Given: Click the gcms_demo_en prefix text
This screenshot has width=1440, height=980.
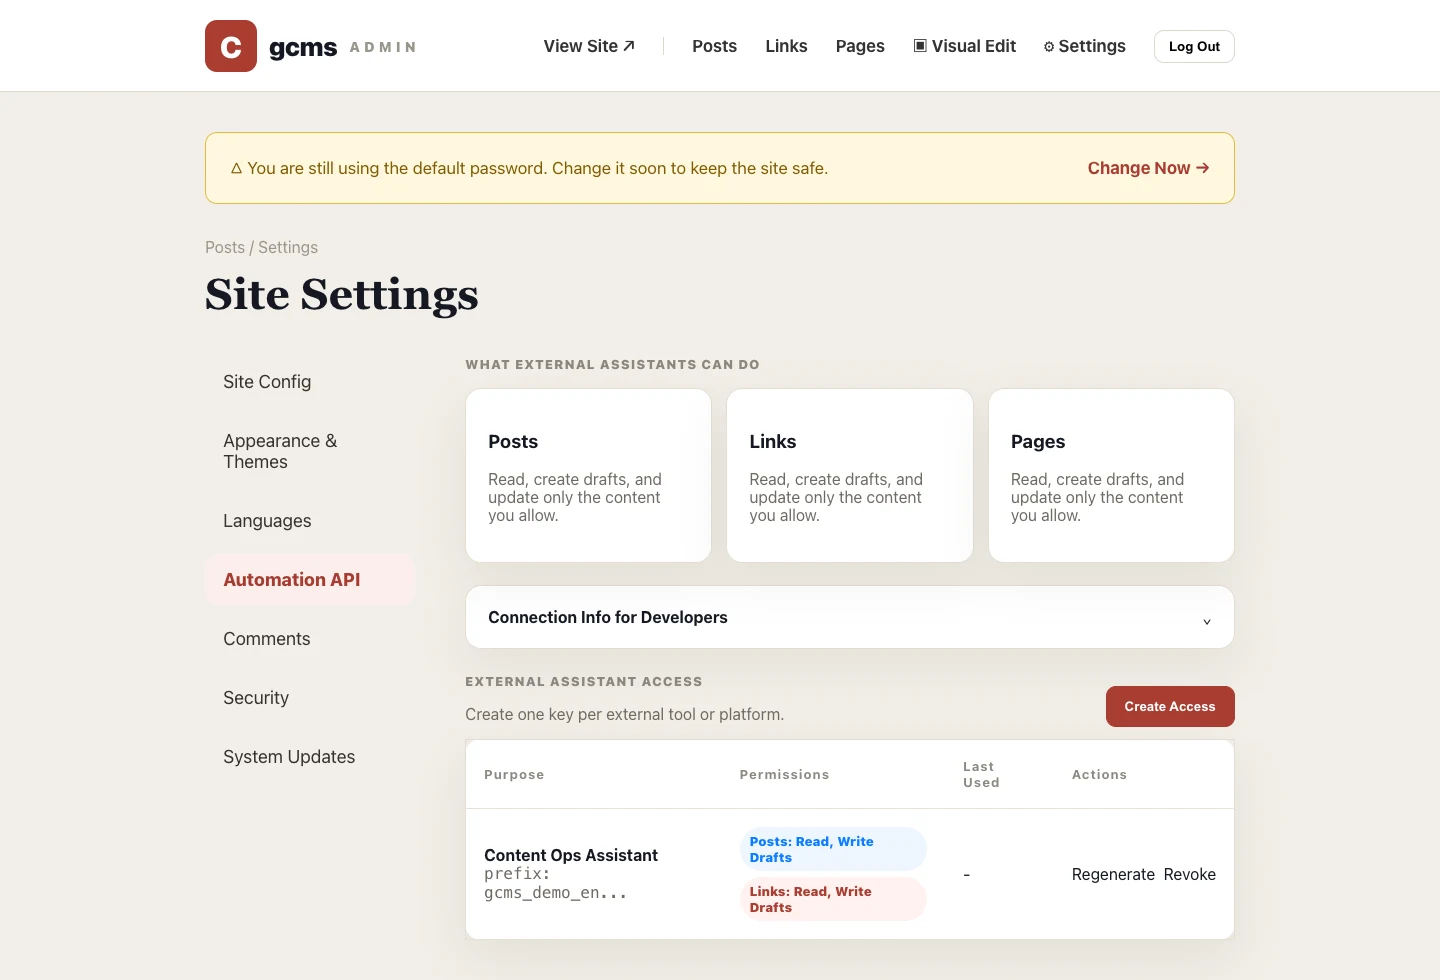Looking at the screenshot, I should [x=556, y=893].
